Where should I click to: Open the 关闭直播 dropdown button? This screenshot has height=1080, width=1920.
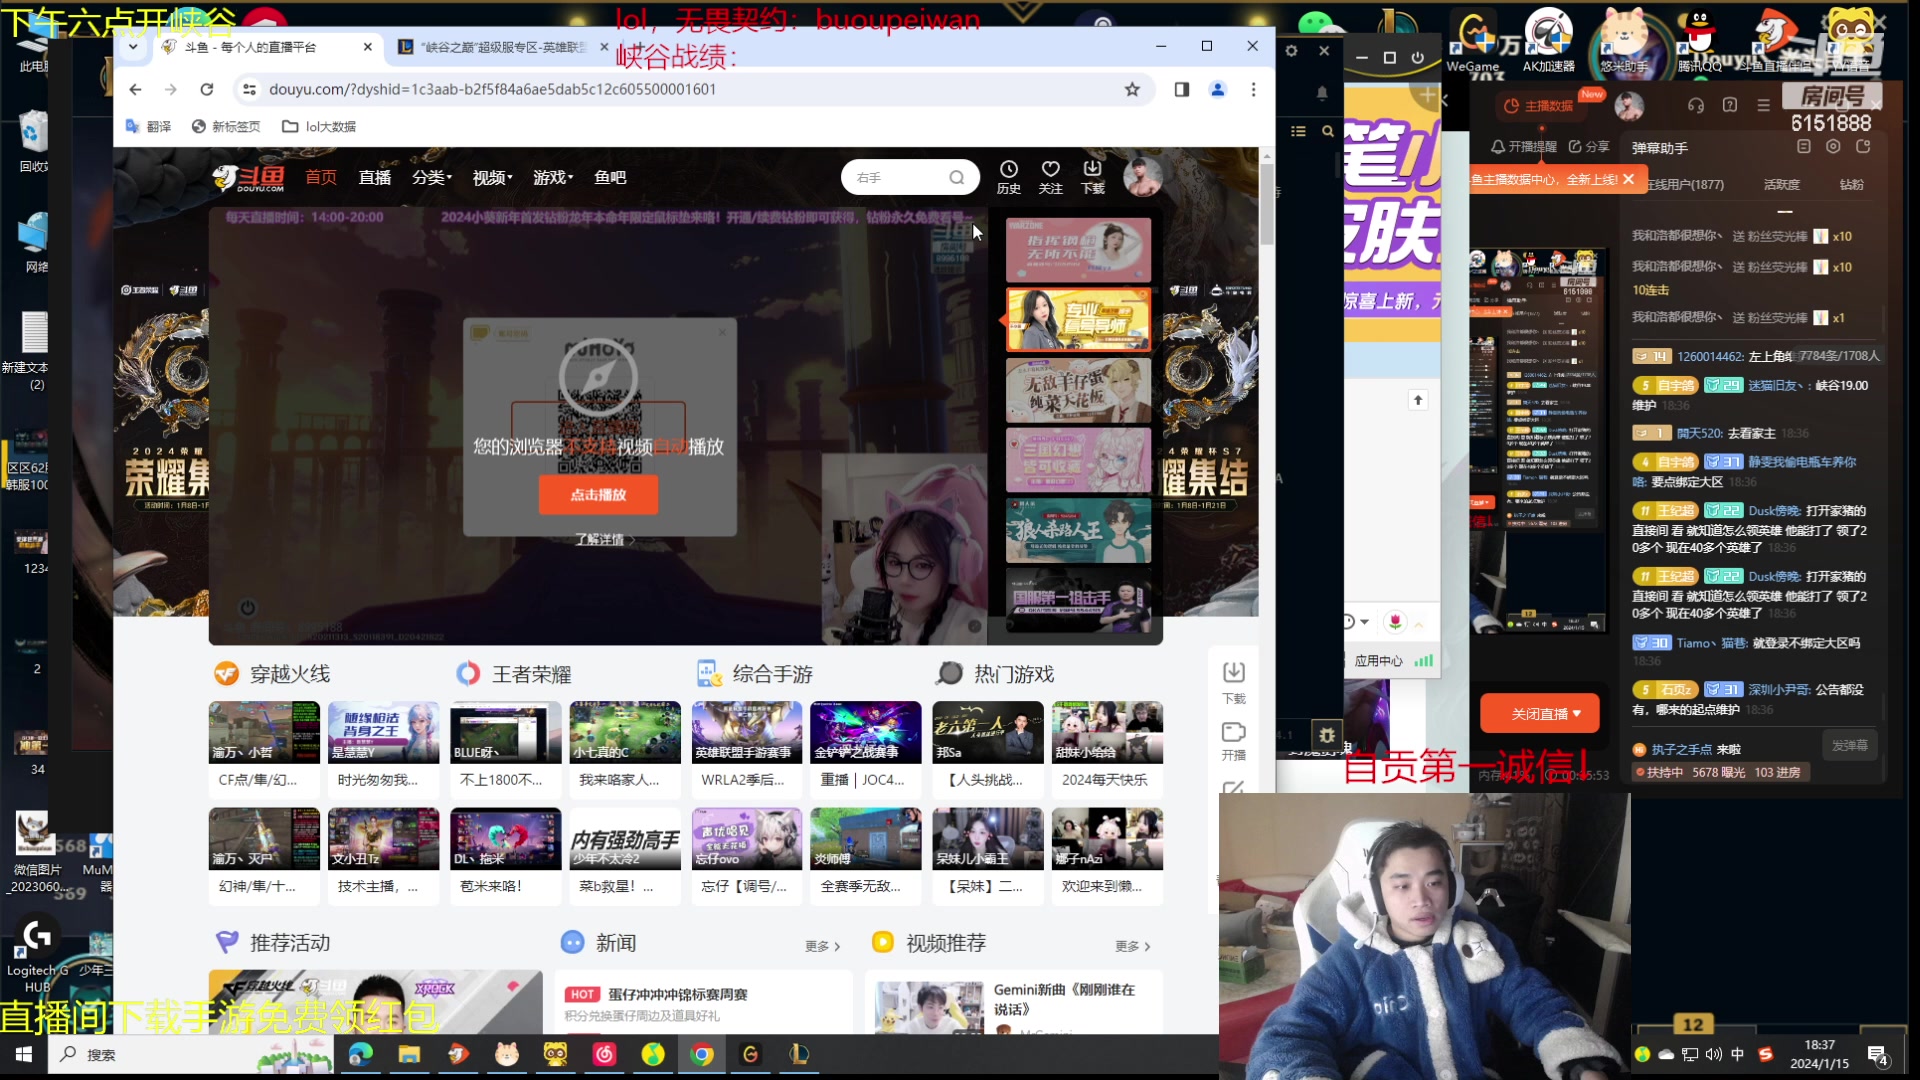pyautogui.click(x=1539, y=713)
